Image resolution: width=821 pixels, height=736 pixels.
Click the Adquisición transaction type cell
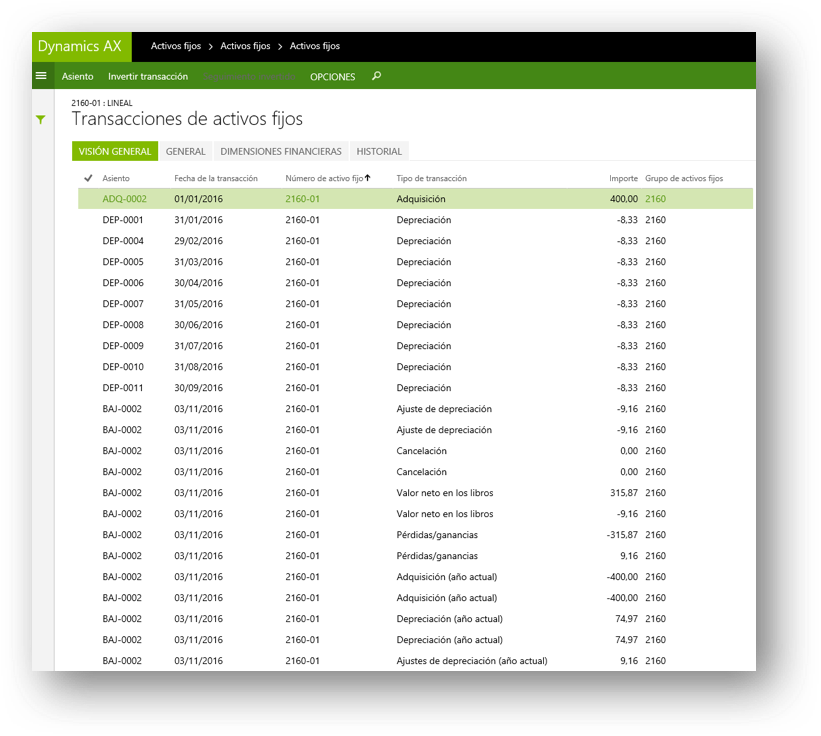(421, 199)
